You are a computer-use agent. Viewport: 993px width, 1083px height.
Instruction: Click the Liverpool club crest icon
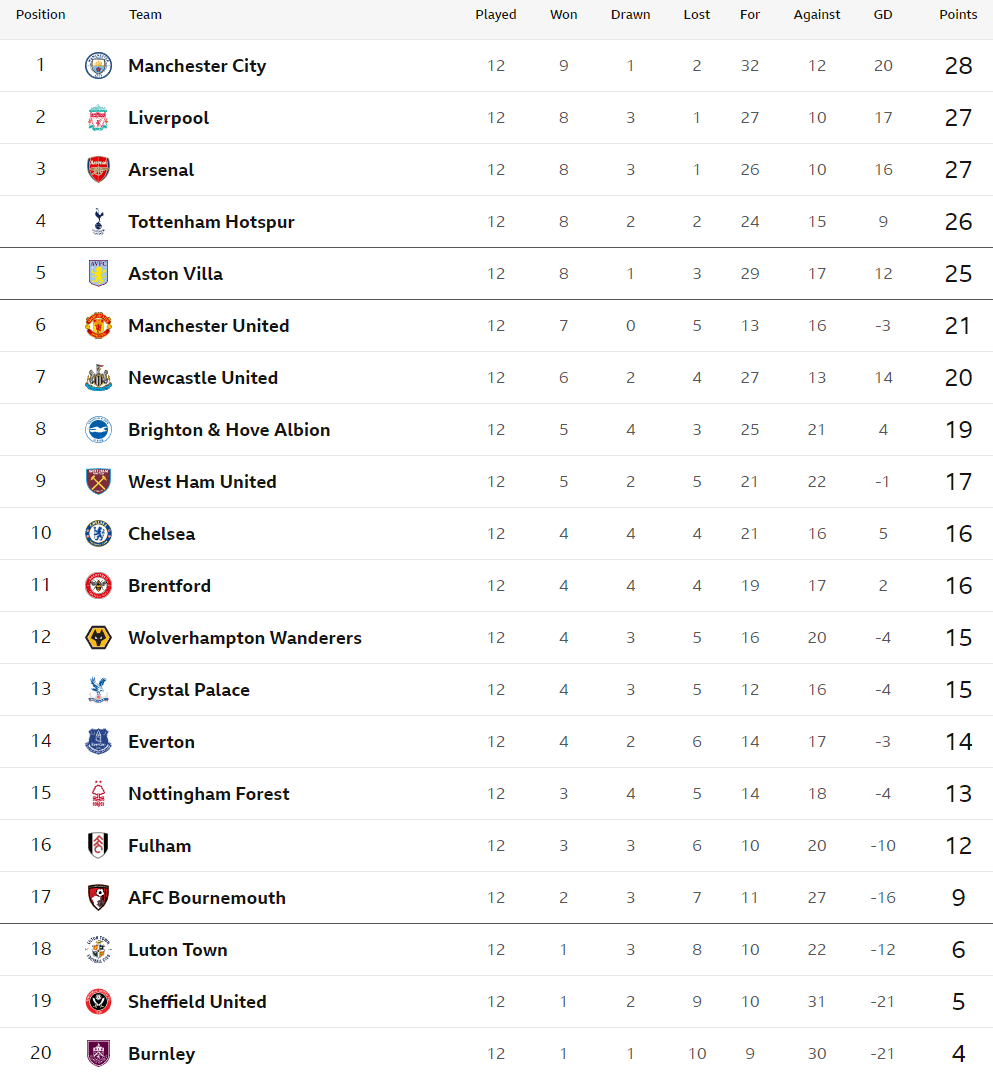click(98, 117)
